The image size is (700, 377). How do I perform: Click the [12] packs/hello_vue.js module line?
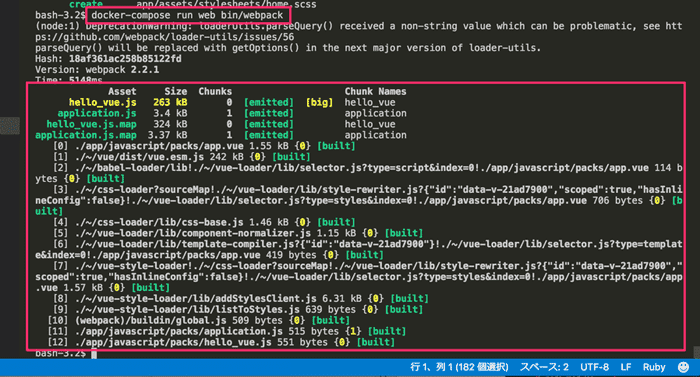(x=221, y=342)
